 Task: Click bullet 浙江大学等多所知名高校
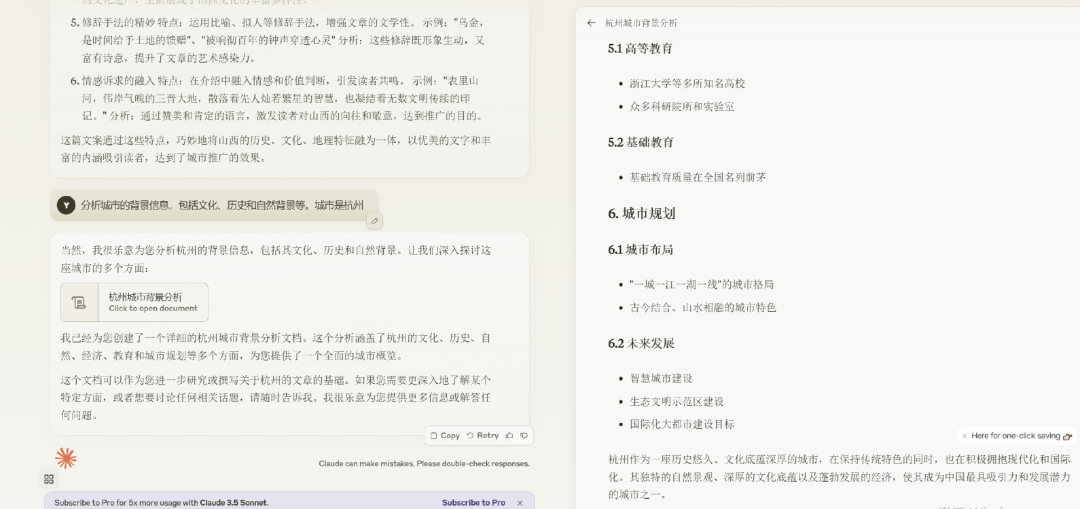tap(687, 83)
